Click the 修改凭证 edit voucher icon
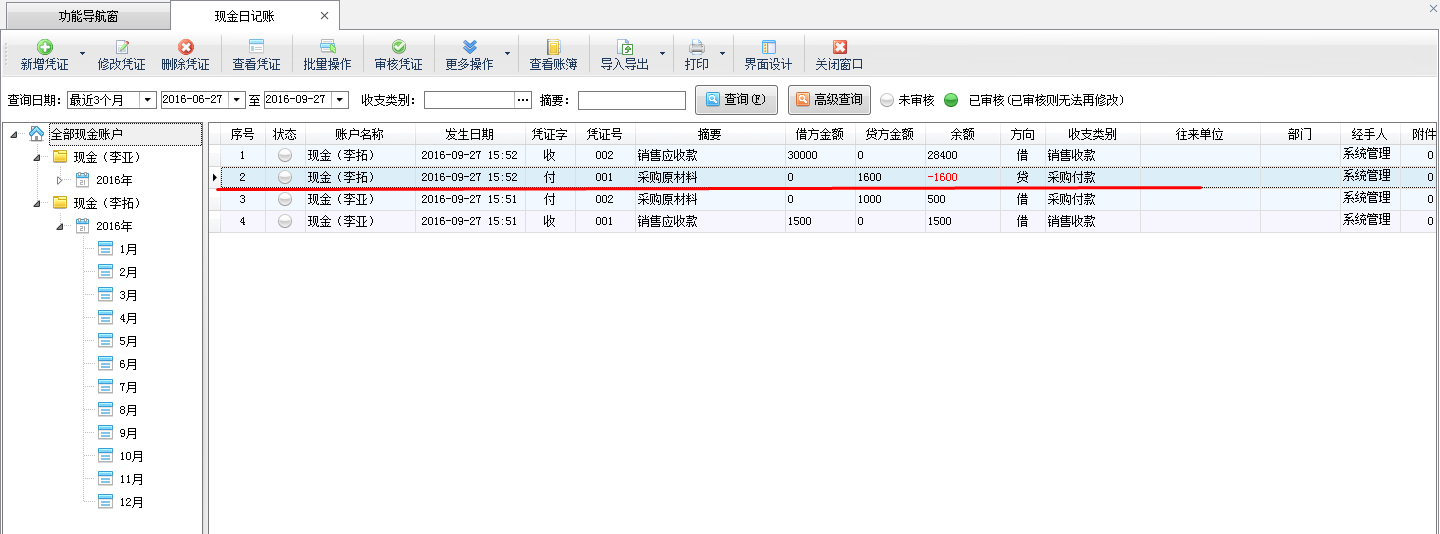Screen dimensions: 1440x534 point(122,47)
